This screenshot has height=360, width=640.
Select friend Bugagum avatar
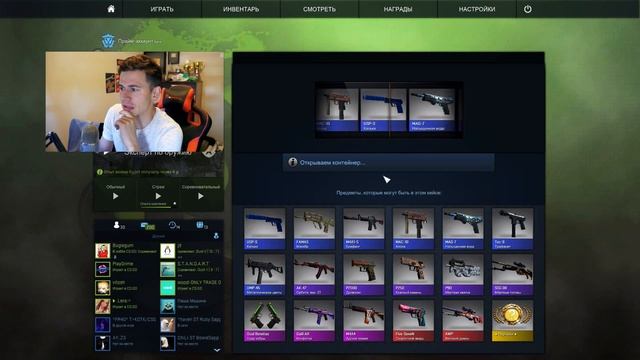pyautogui.click(x=102, y=251)
